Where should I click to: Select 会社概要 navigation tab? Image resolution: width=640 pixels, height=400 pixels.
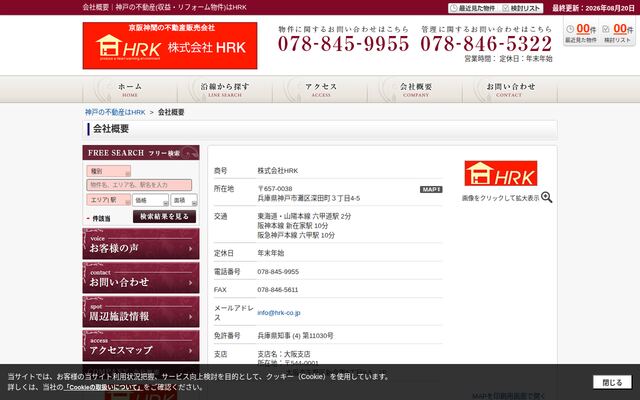416,89
